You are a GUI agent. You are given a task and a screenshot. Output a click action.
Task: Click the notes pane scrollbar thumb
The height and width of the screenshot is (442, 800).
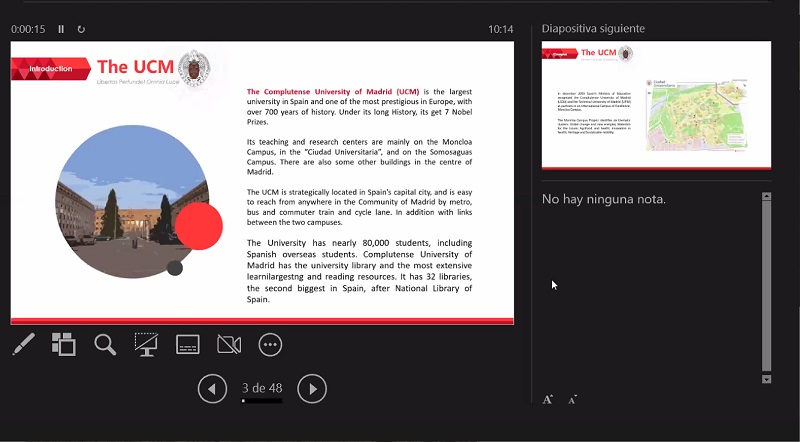click(766, 286)
